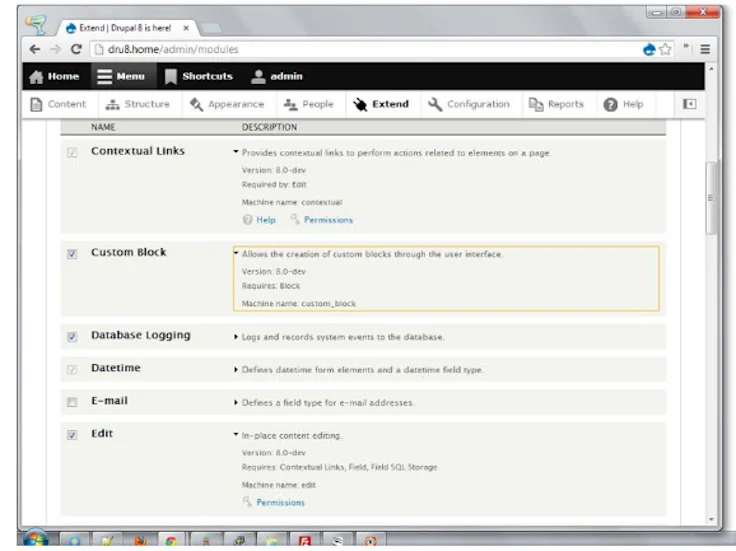736x551 pixels.
Task: Click the browser forward arrow
Action: coord(55,49)
